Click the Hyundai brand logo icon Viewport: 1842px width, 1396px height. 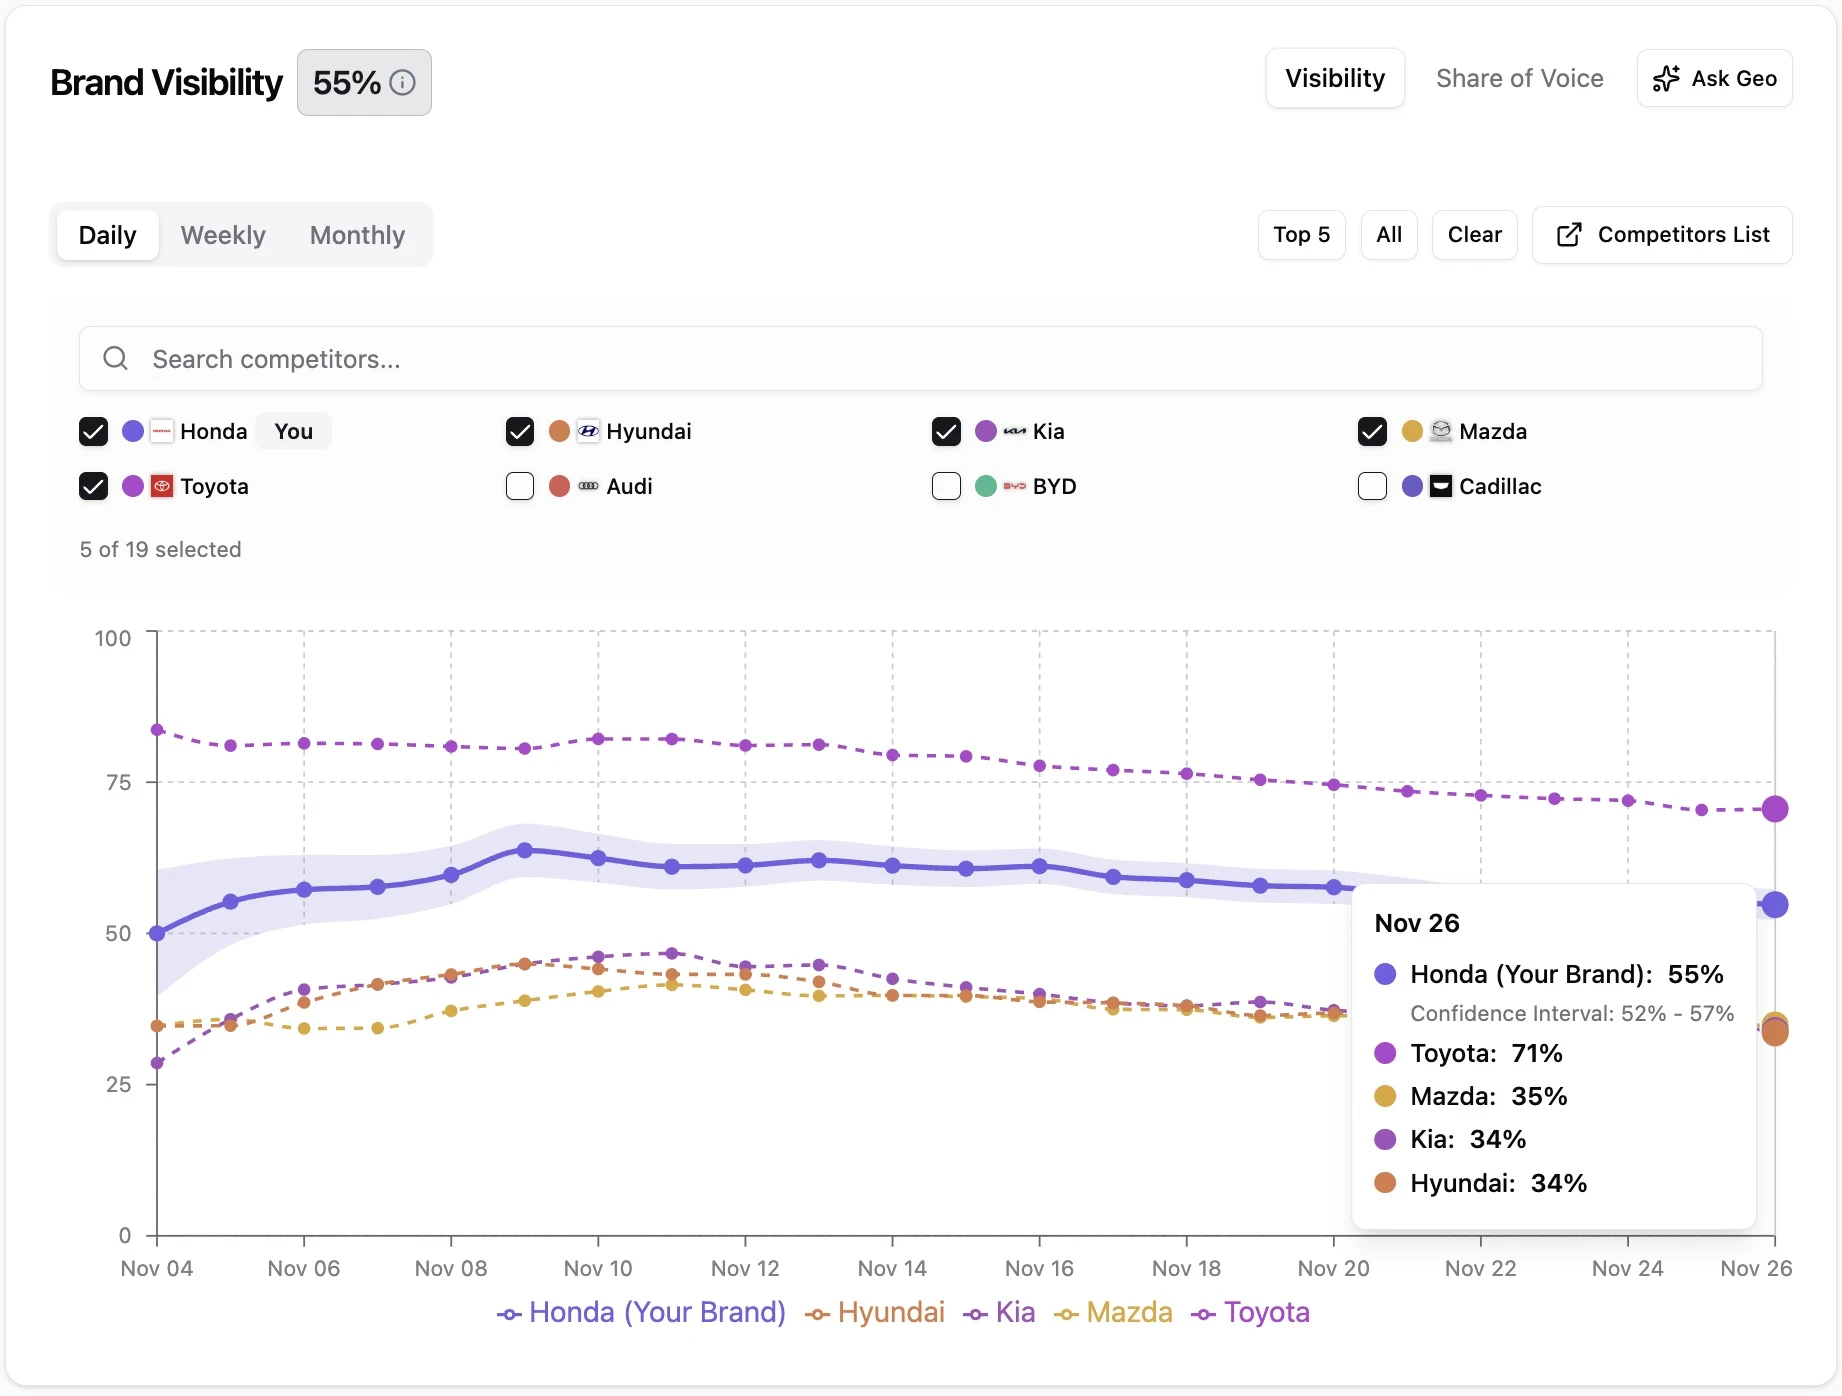588,431
